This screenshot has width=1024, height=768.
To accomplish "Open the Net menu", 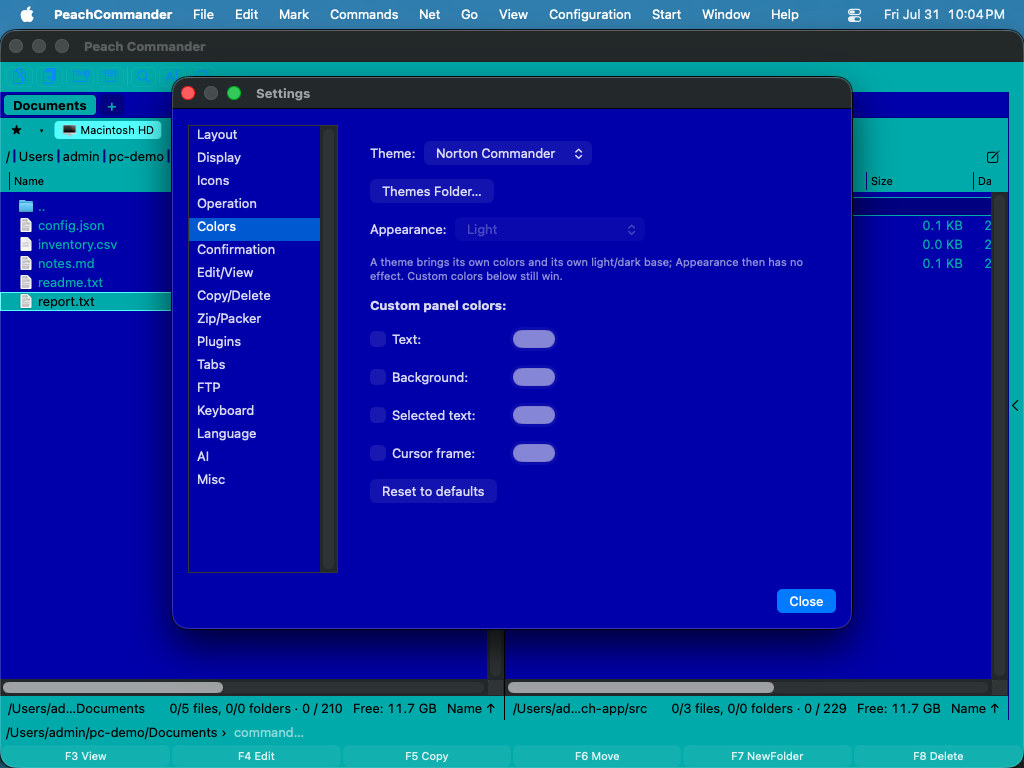I will (x=429, y=14).
